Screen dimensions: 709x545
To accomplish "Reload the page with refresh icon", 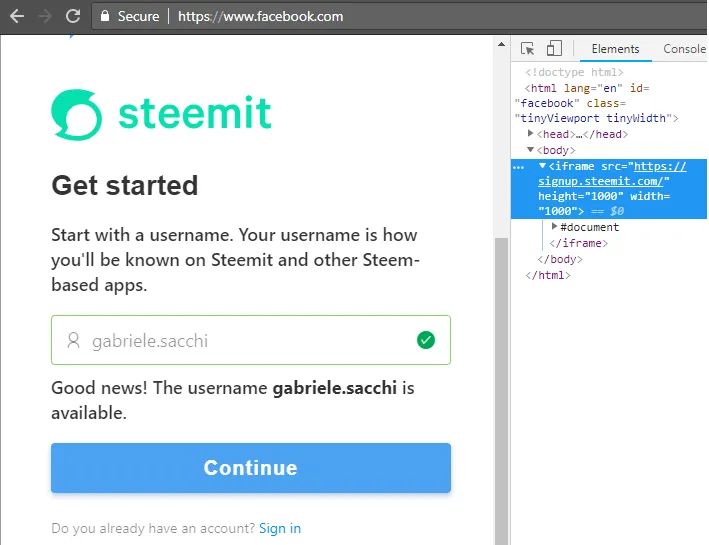I will click(x=73, y=16).
